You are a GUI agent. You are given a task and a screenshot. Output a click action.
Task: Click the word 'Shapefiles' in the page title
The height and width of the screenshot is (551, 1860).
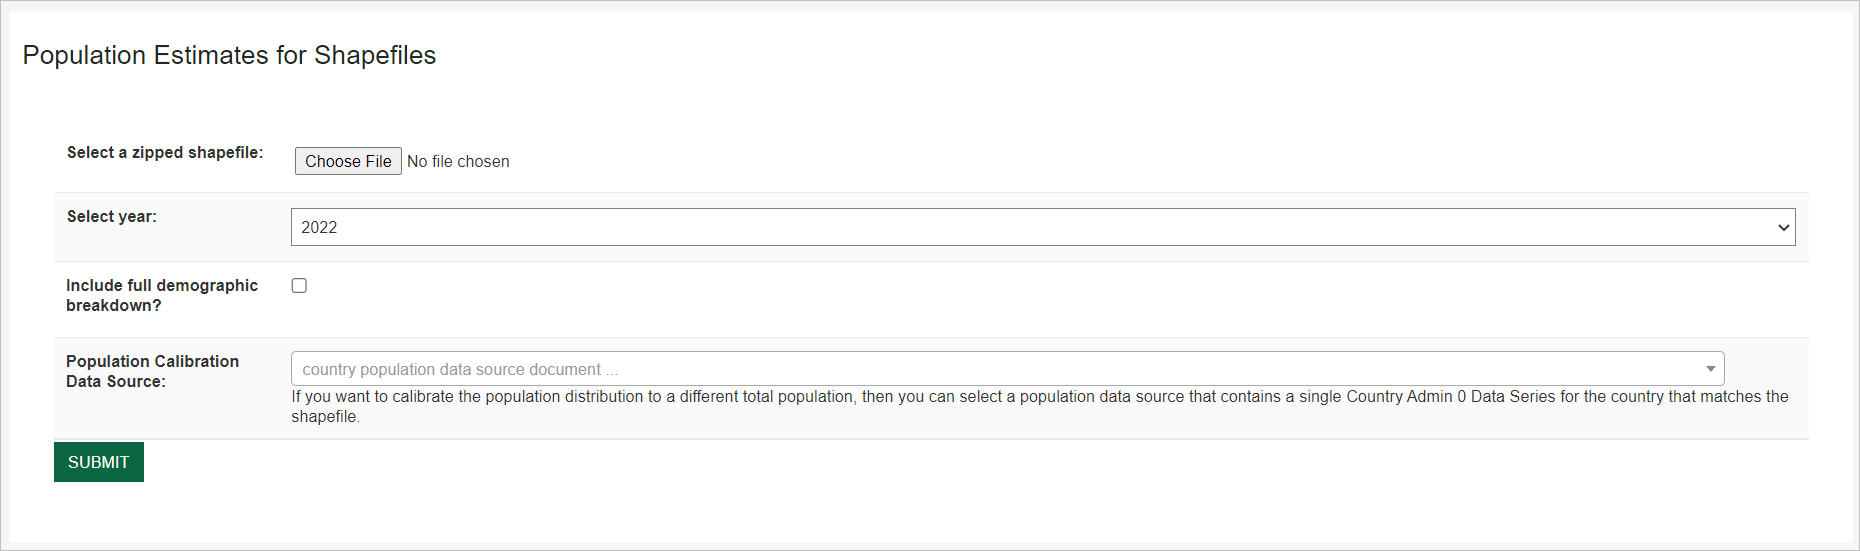(375, 55)
